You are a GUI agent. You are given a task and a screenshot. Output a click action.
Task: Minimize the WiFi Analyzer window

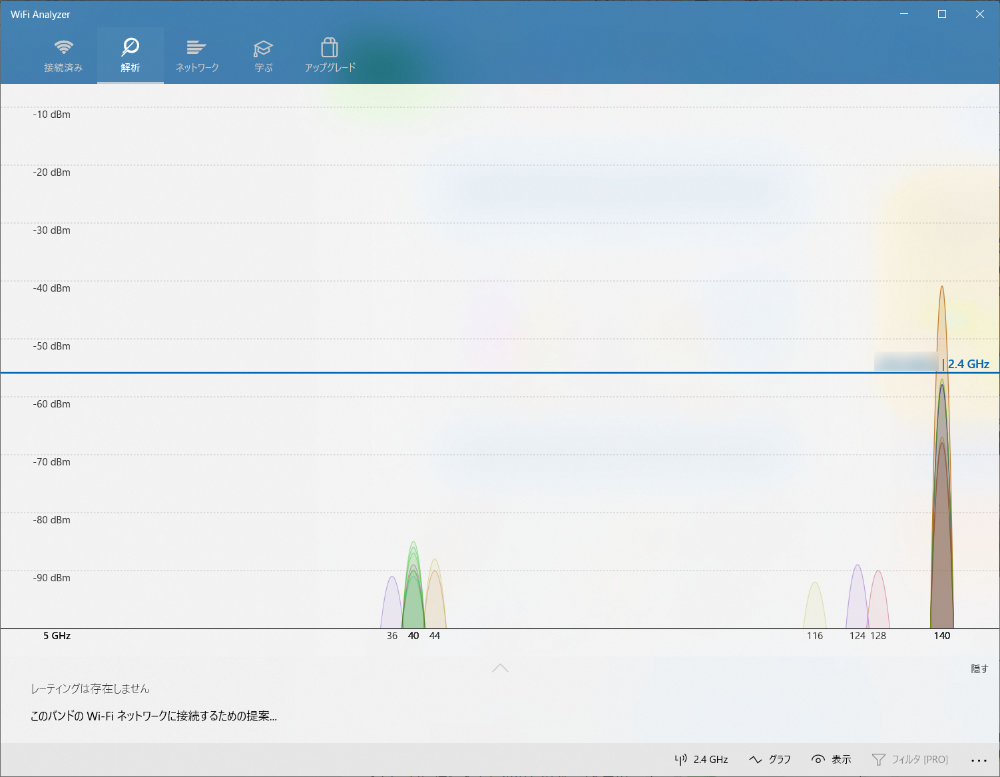pos(904,14)
